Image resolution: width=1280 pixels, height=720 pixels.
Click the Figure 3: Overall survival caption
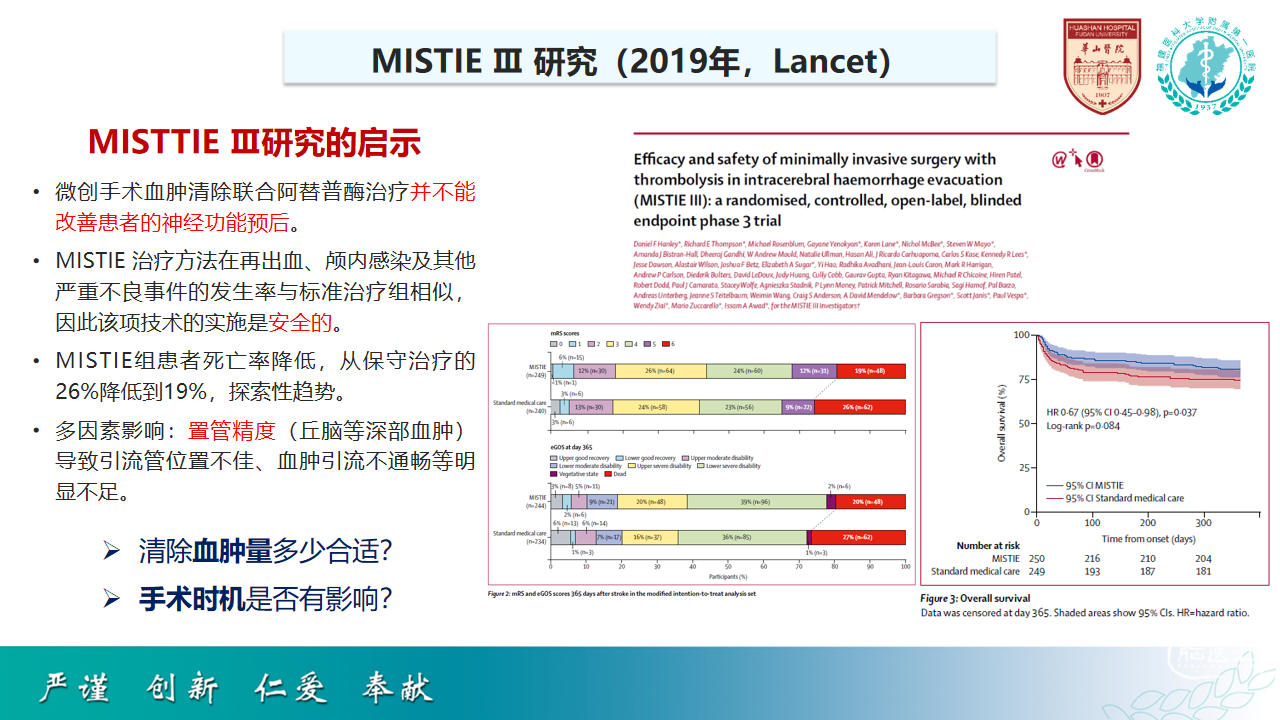click(x=977, y=598)
